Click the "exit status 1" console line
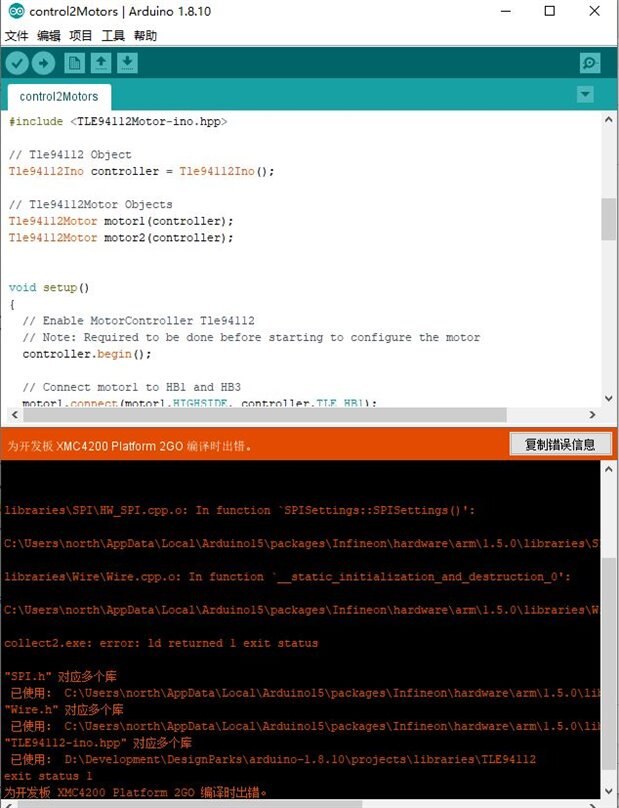Screen dimensions: 619x808 48,776
